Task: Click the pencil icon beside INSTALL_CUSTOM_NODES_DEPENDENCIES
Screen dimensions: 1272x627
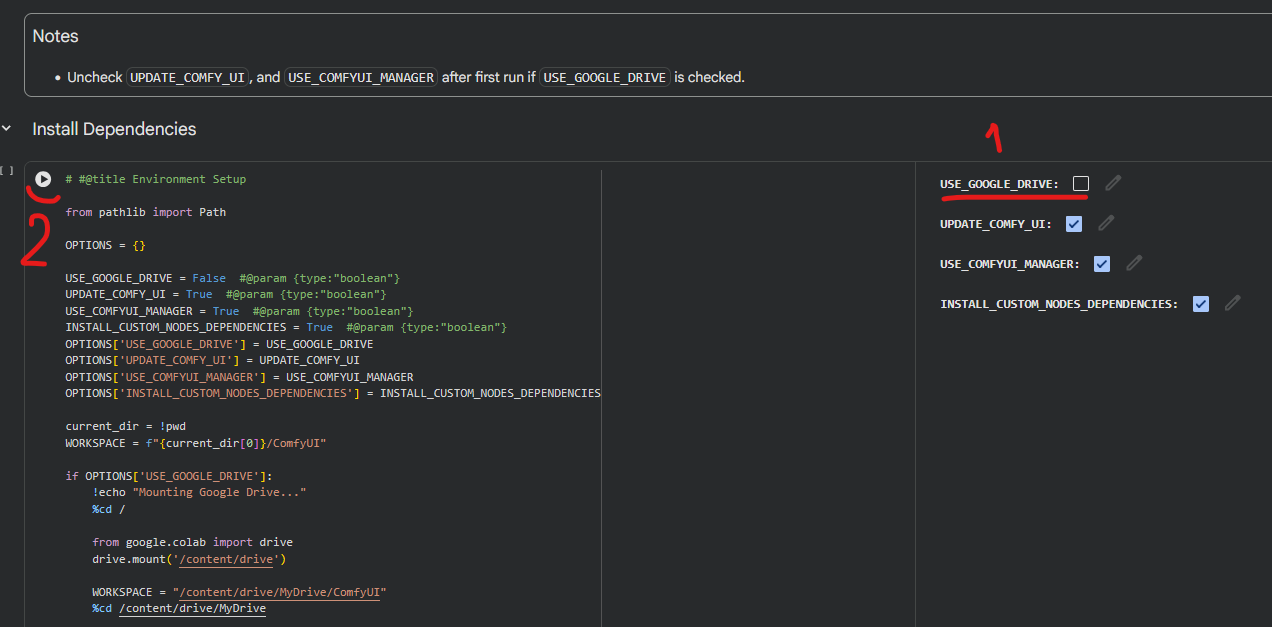Action: pos(1233,303)
